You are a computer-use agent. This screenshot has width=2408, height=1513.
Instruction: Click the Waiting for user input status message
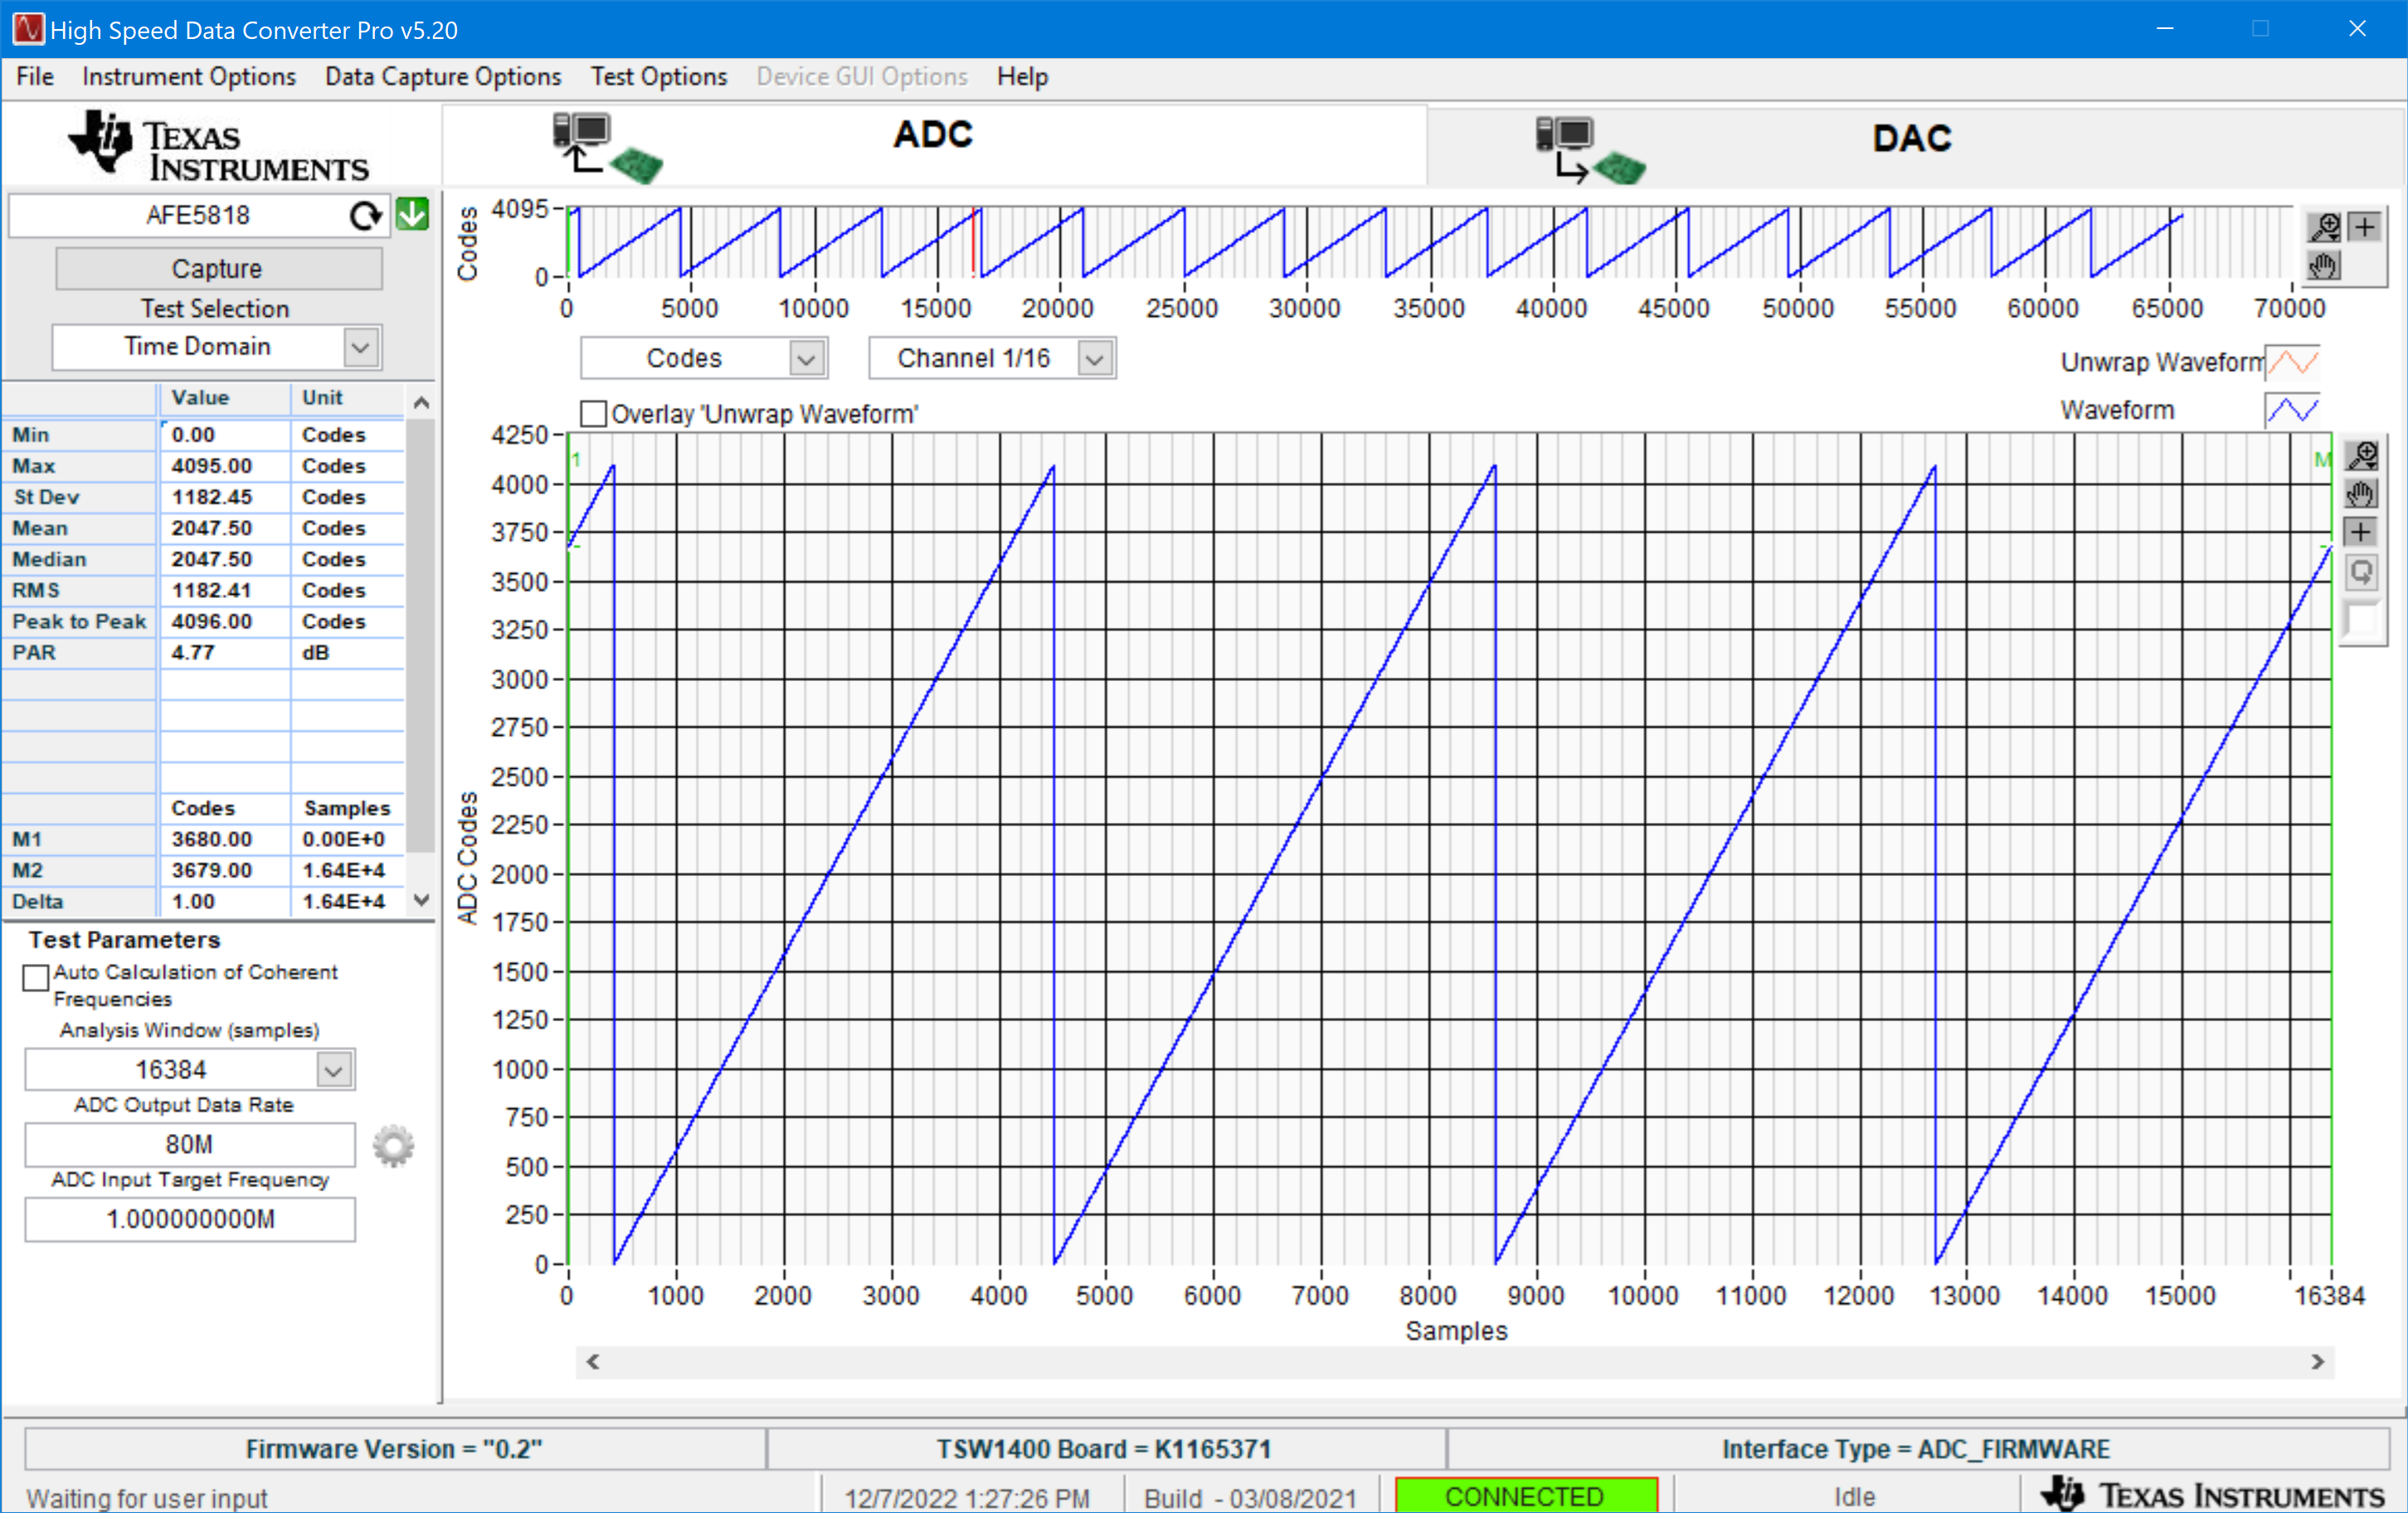[x=147, y=1497]
